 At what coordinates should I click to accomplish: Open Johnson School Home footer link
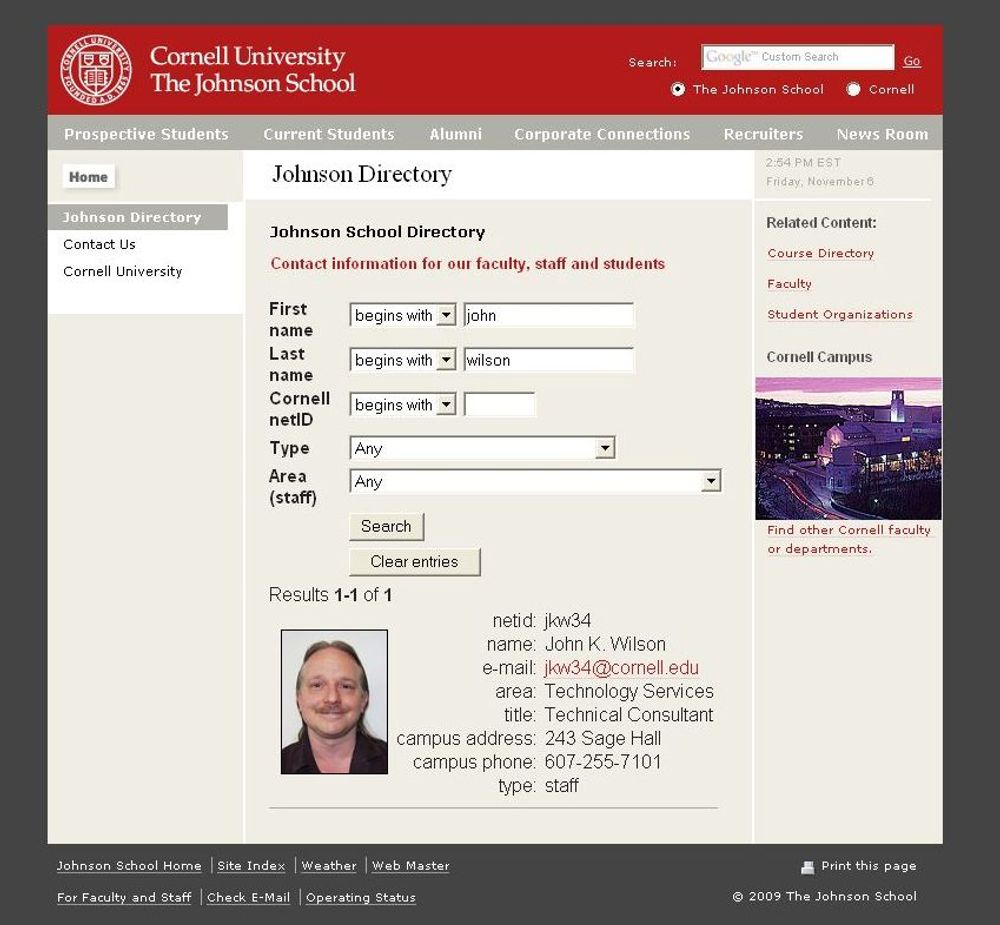pos(129,866)
